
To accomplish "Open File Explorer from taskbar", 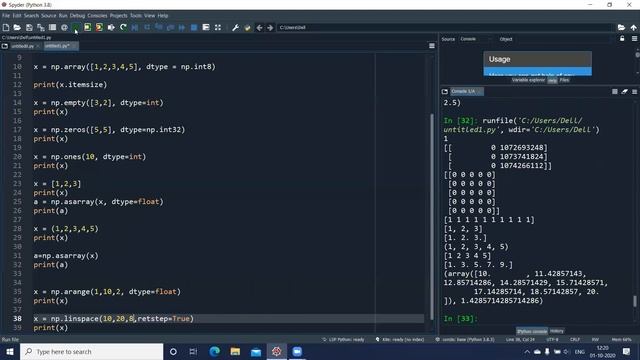I will click(235, 351).
